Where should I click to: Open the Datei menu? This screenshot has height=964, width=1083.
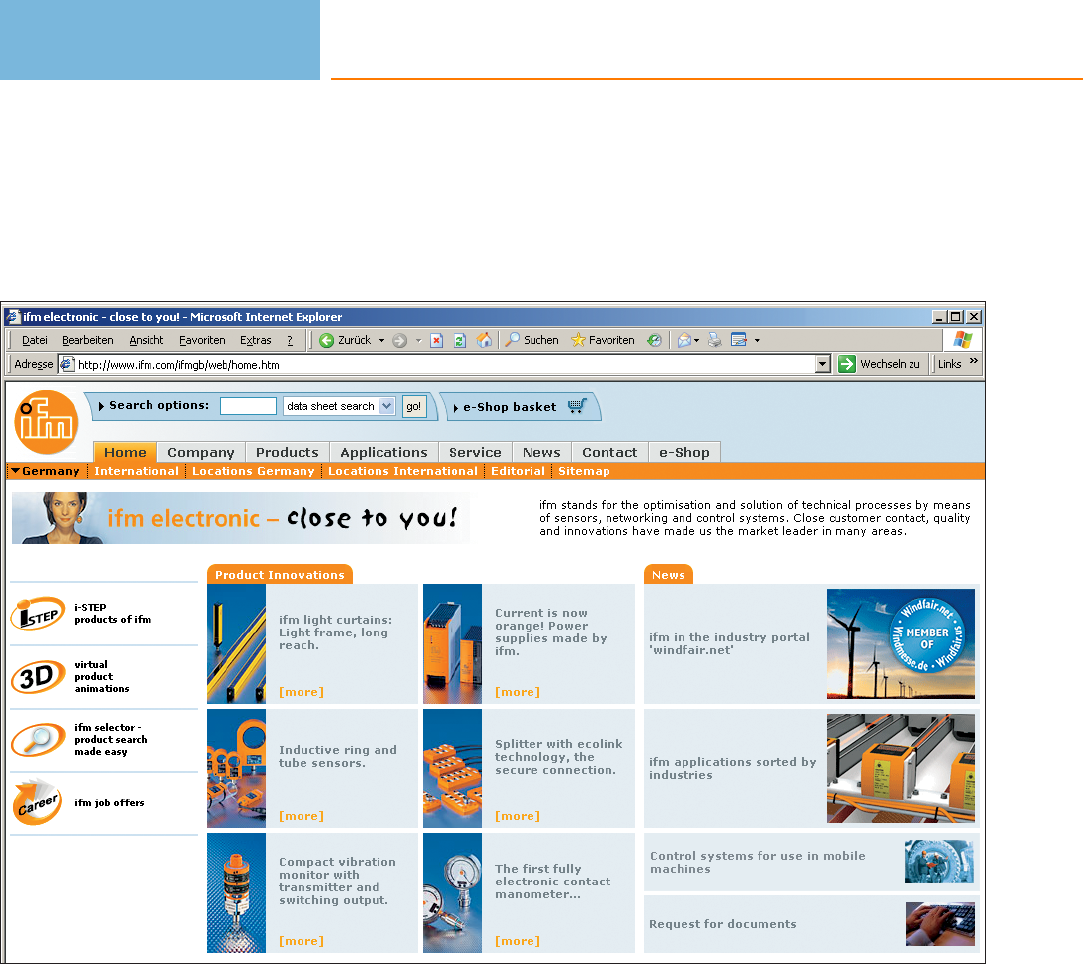point(35,340)
